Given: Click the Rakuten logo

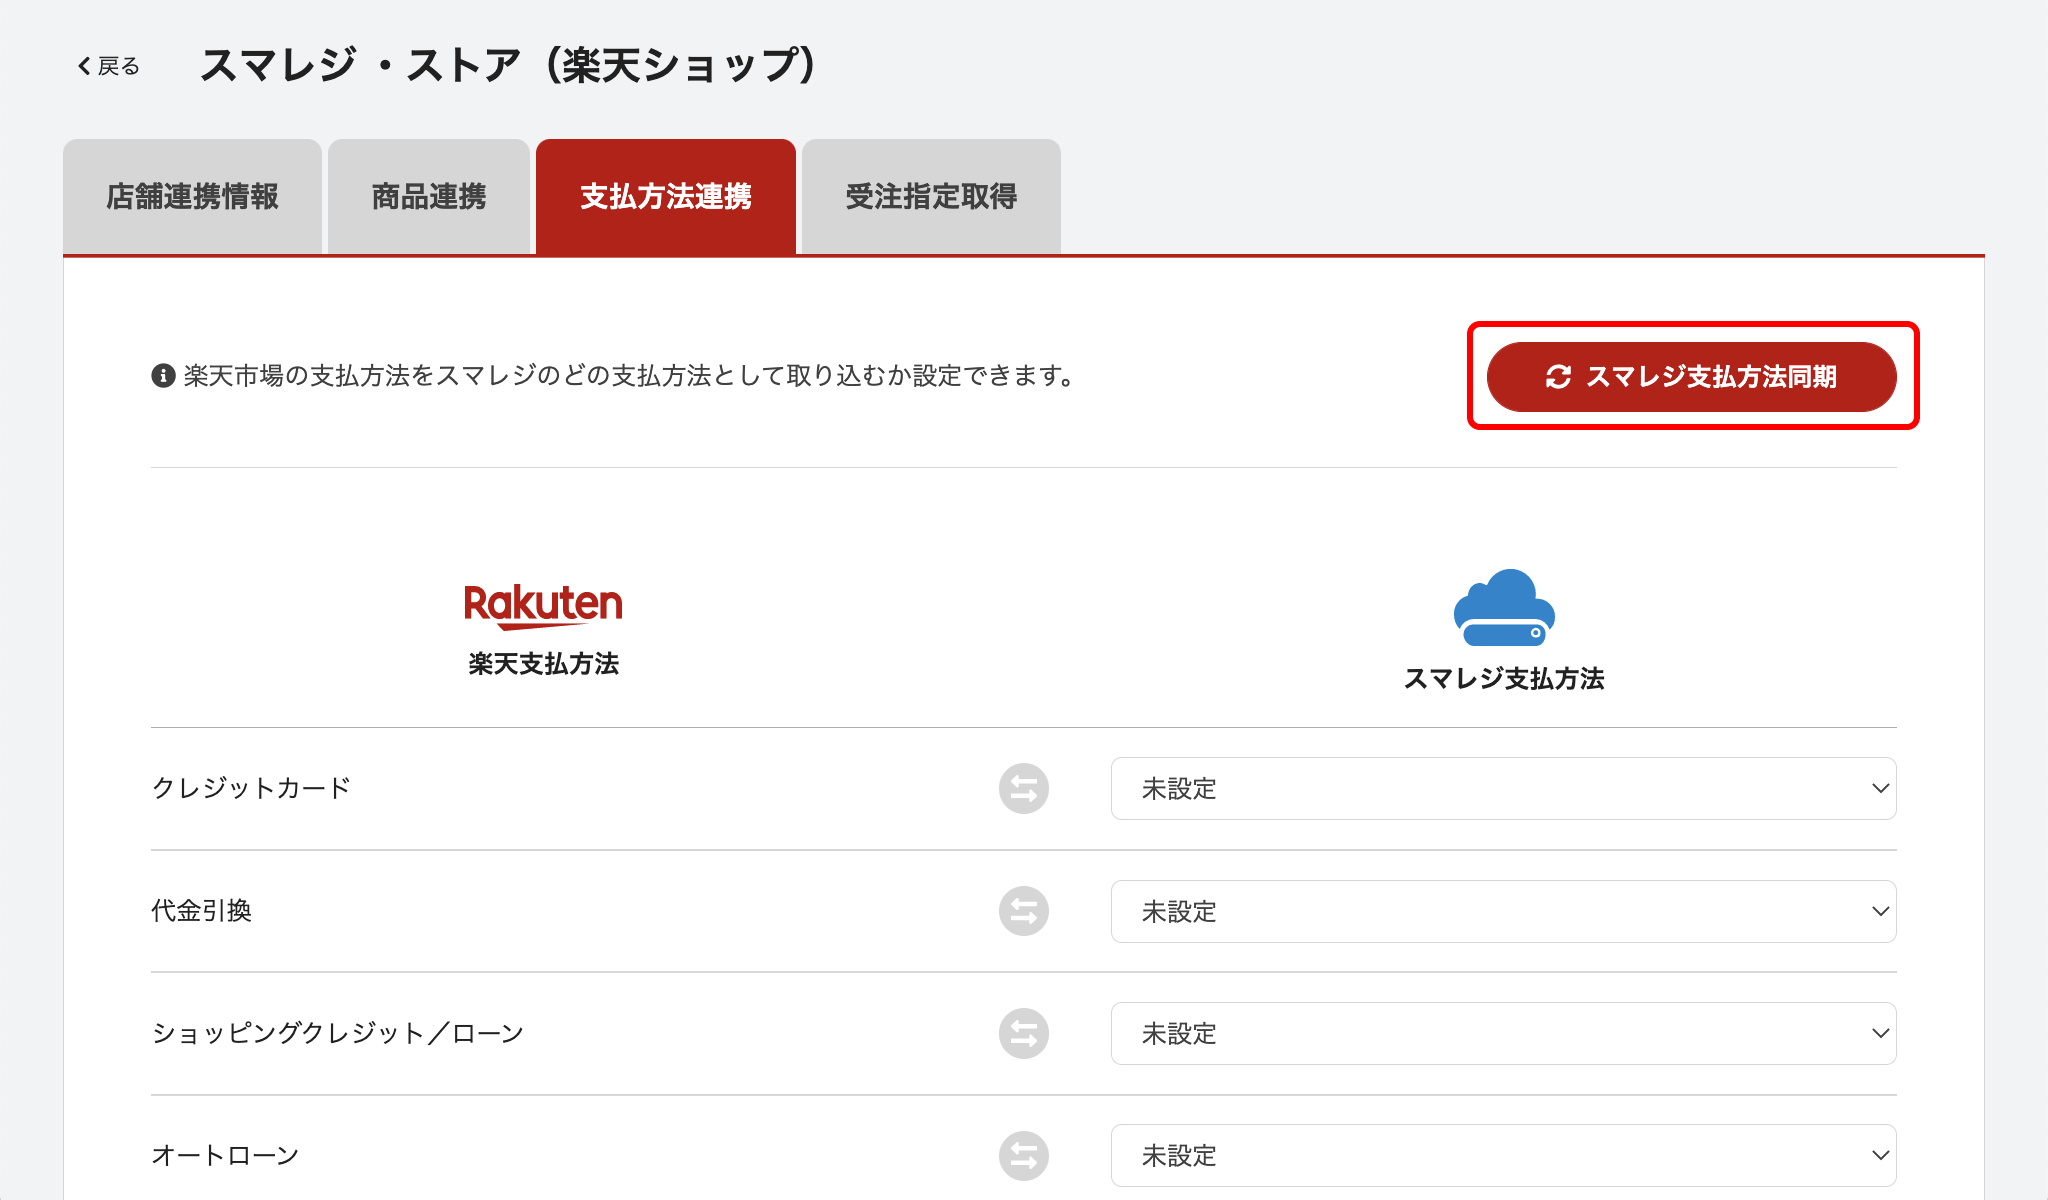Looking at the screenshot, I should coord(543,606).
